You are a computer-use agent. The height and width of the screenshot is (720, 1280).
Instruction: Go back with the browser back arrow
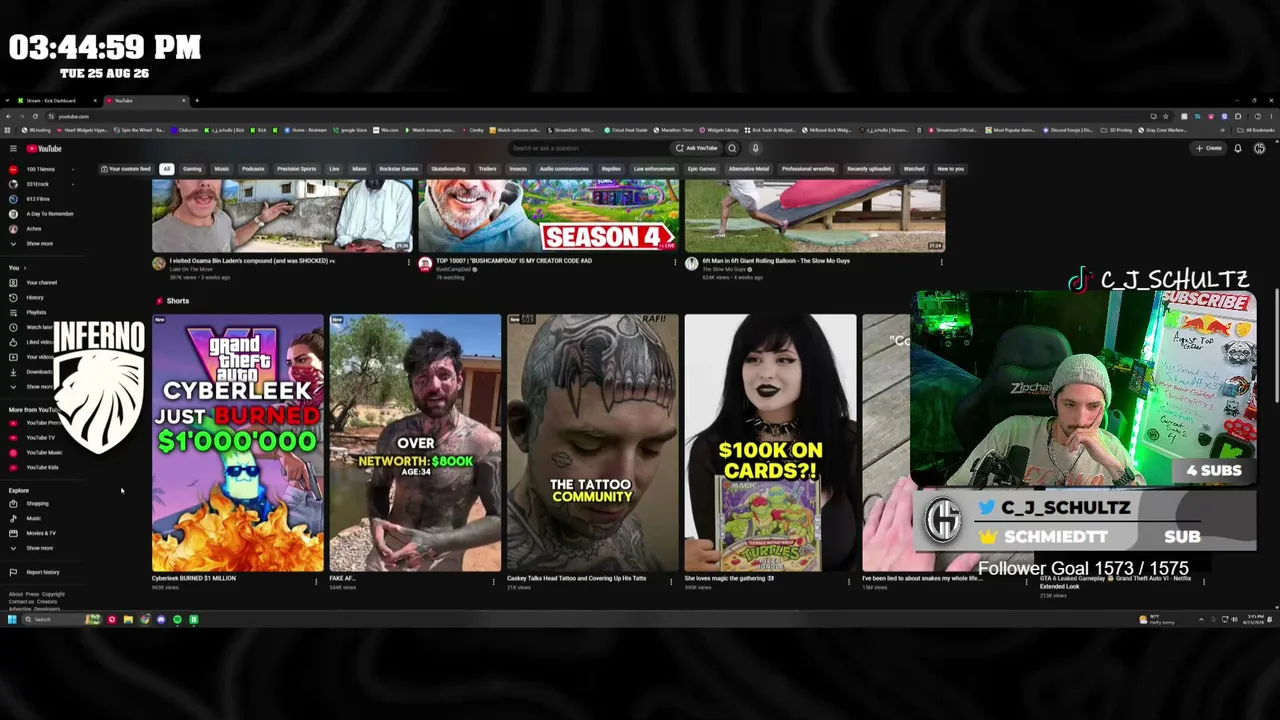(x=9, y=116)
